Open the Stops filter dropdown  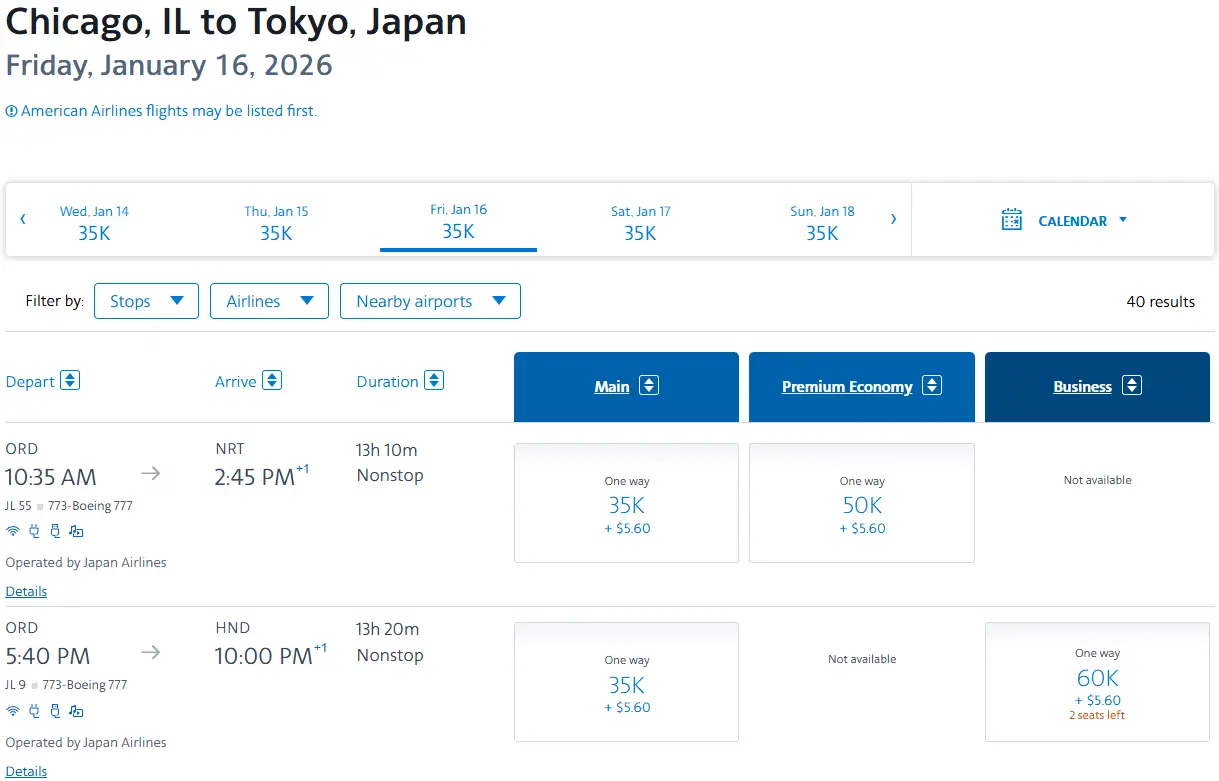(x=146, y=301)
